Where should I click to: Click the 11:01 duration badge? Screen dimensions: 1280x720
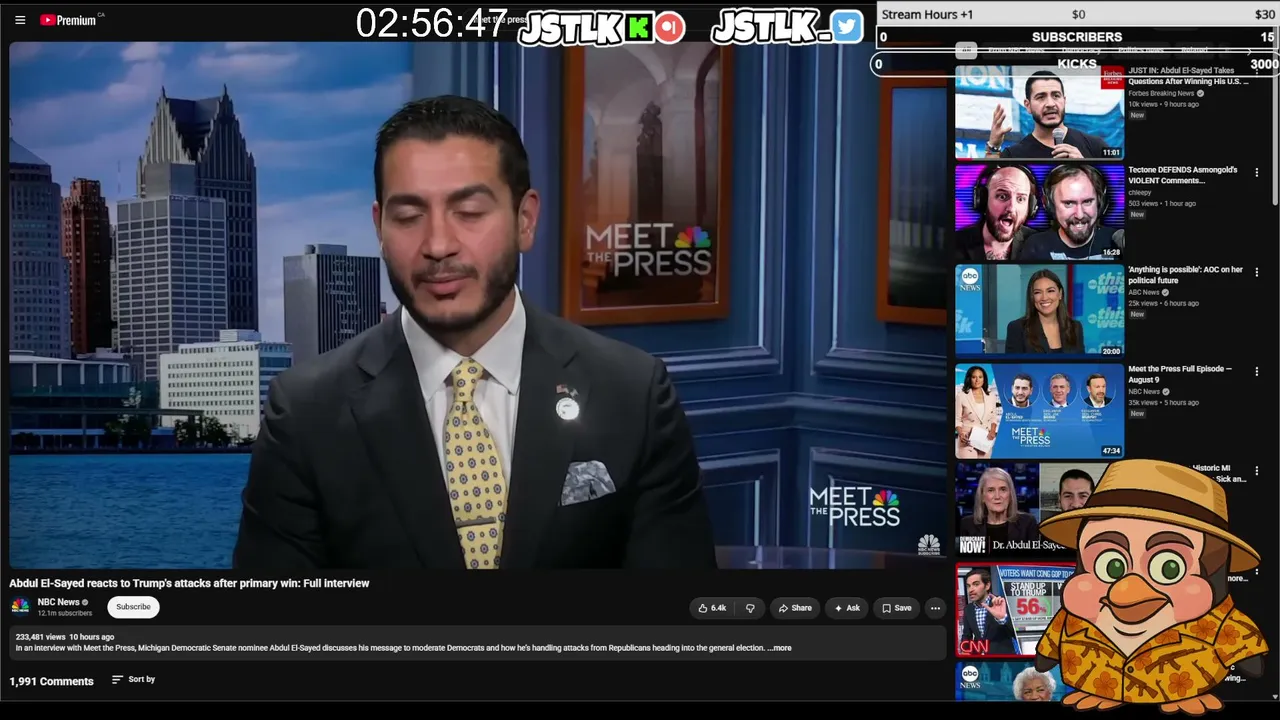click(x=1111, y=152)
